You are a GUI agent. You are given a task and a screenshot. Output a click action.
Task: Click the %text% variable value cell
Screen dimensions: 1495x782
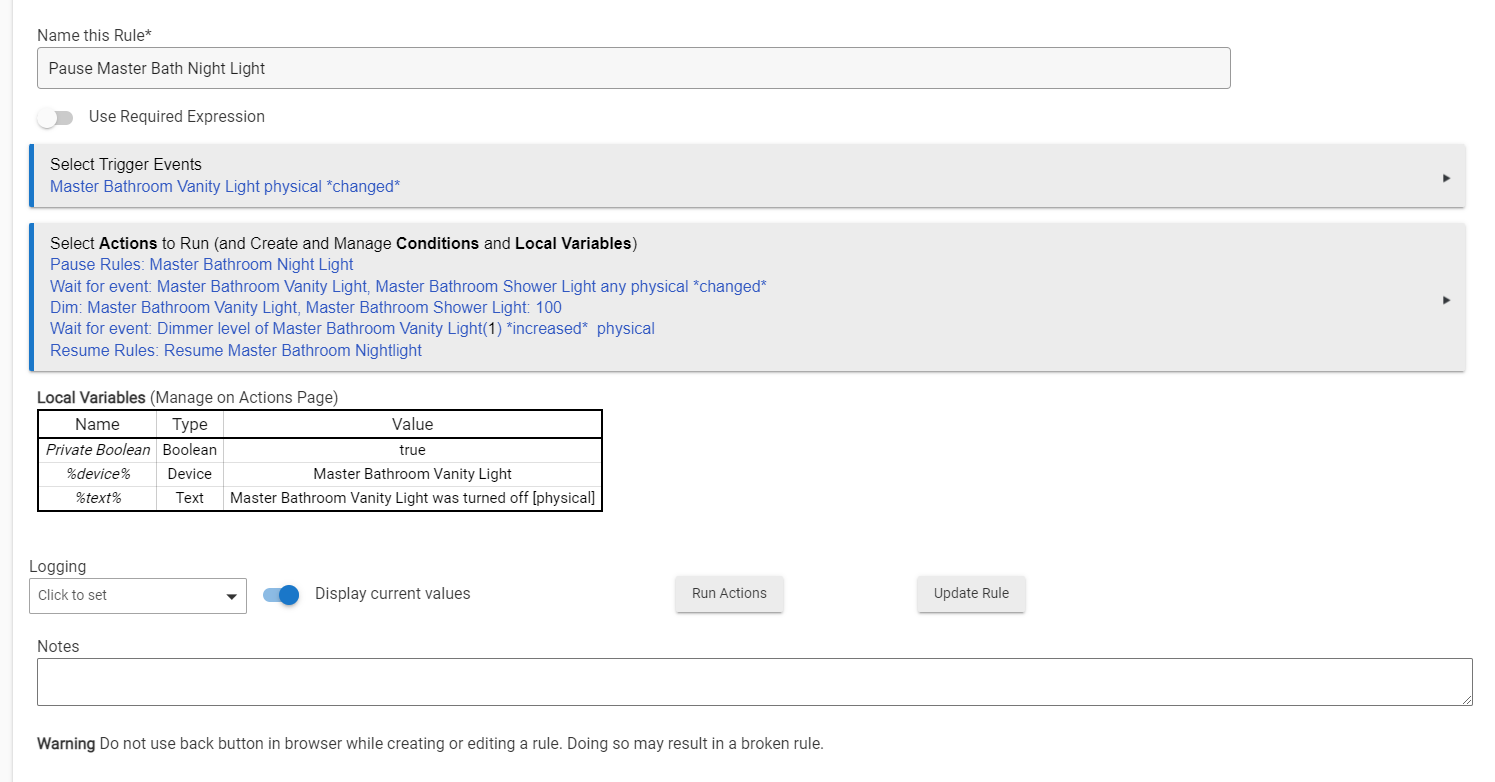(412, 498)
